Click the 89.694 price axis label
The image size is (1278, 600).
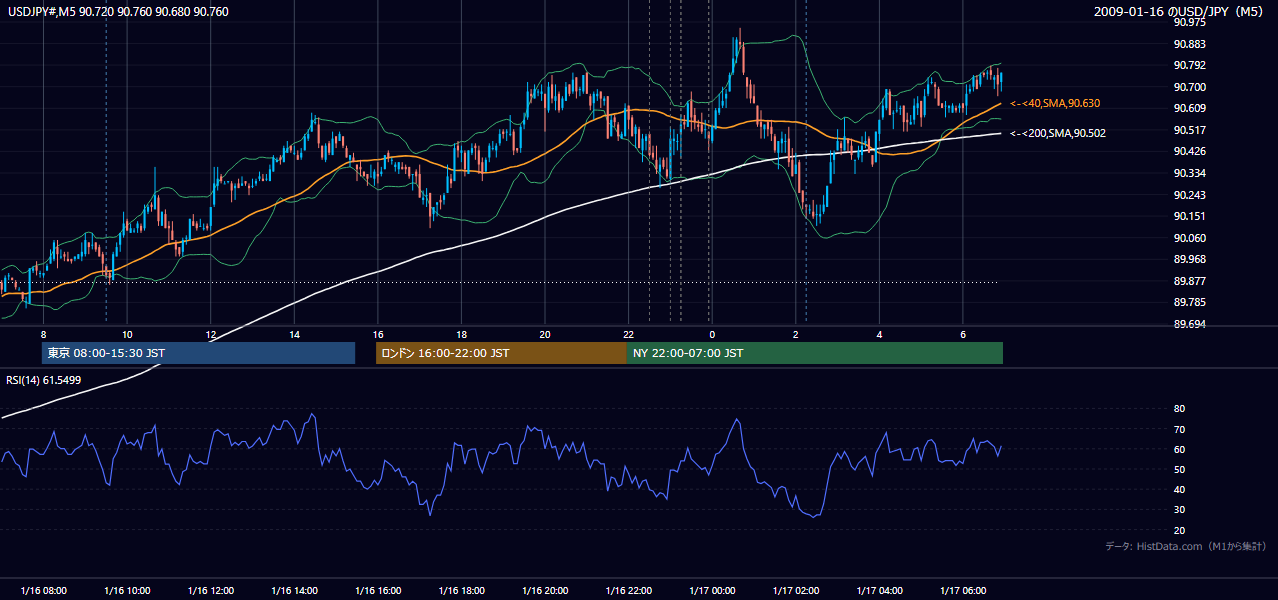coord(1190,324)
